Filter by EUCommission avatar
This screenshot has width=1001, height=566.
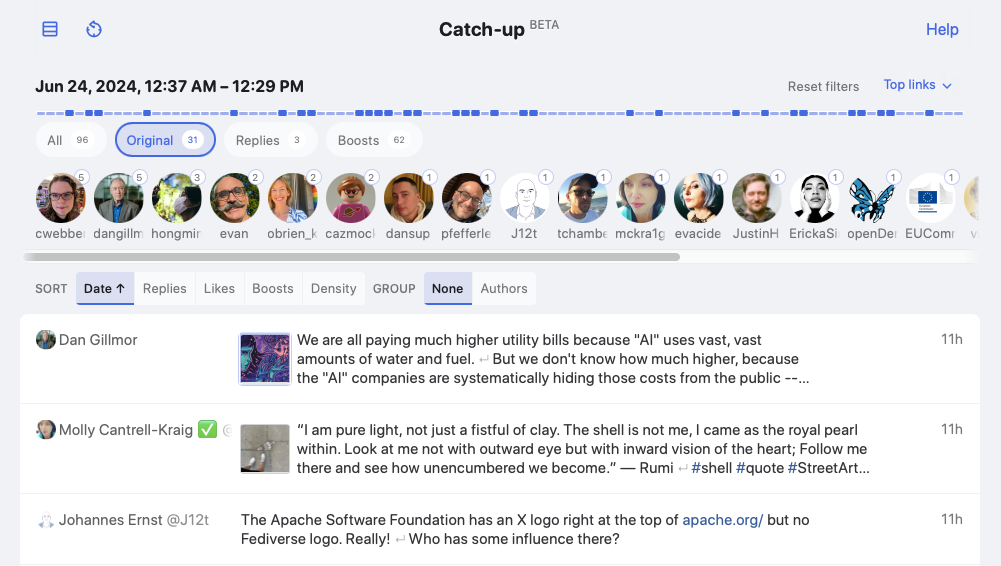pyautogui.click(x=931, y=198)
